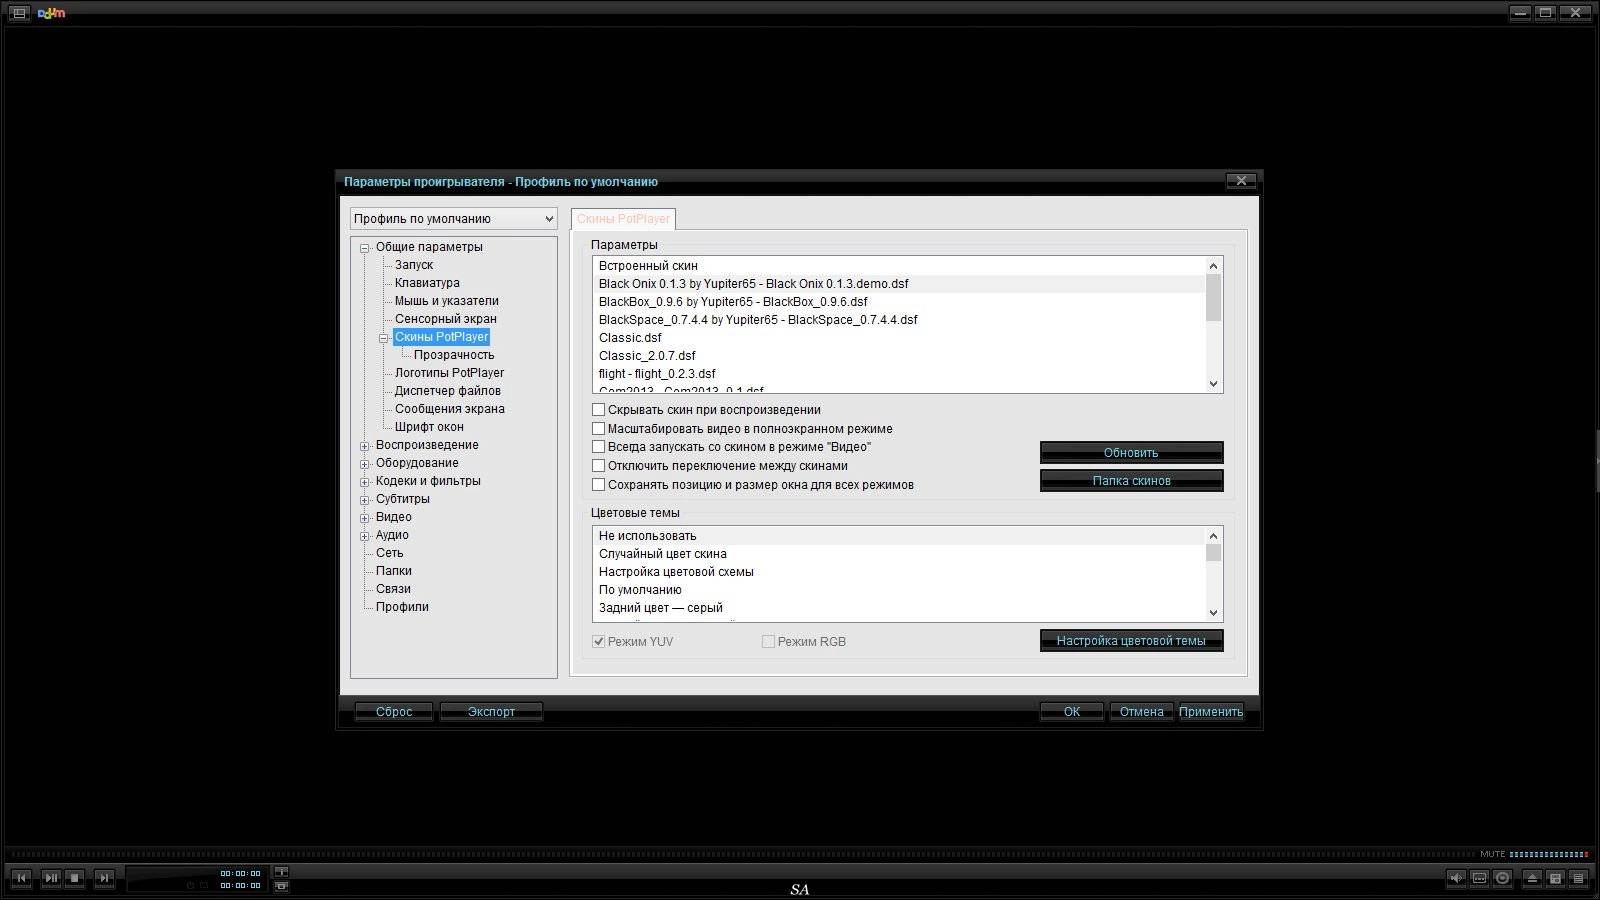
Task: Click the 'Сброс' button
Action: (x=394, y=712)
